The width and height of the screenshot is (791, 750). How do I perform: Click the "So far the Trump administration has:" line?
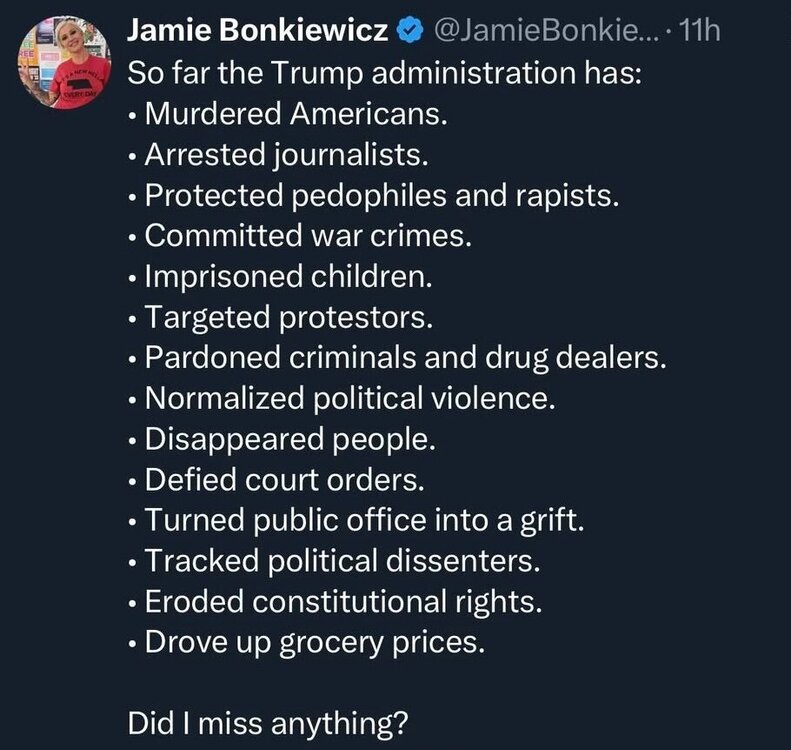click(x=384, y=73)
